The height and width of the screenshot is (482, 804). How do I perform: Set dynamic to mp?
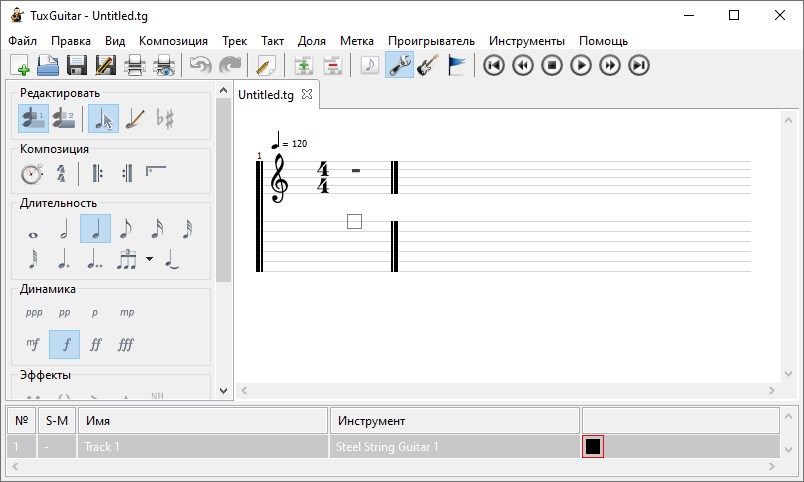pyautogui.click(x=127, y=312)
